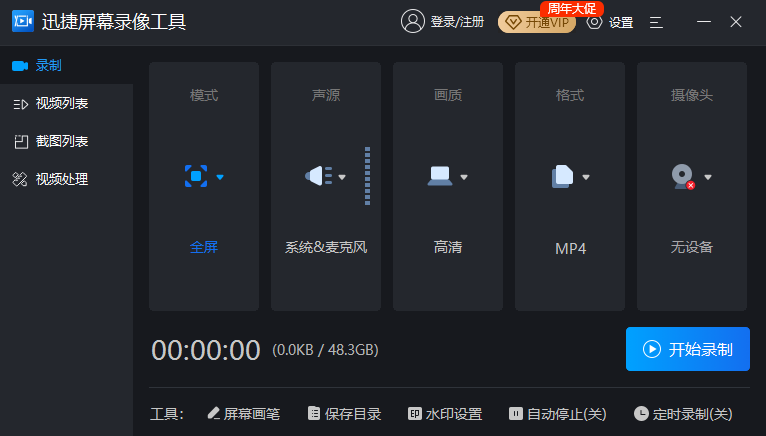Start recording with 开始录制 button
Viewport: 766px width, 436px height.
[688, 349]
